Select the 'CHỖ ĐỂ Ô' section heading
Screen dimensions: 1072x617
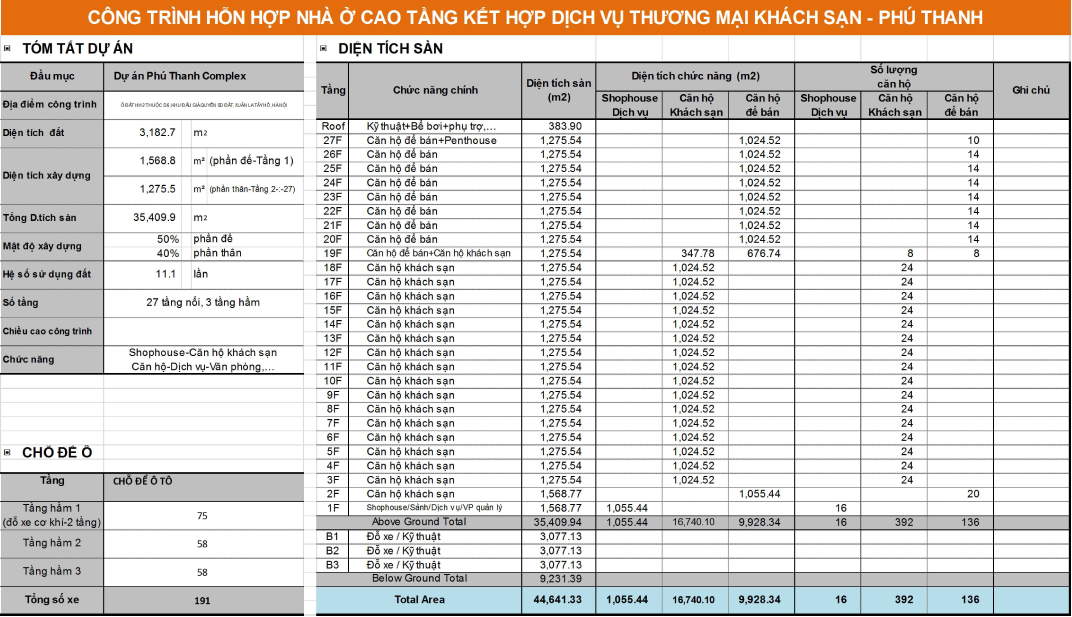click(x=57, y=452)
